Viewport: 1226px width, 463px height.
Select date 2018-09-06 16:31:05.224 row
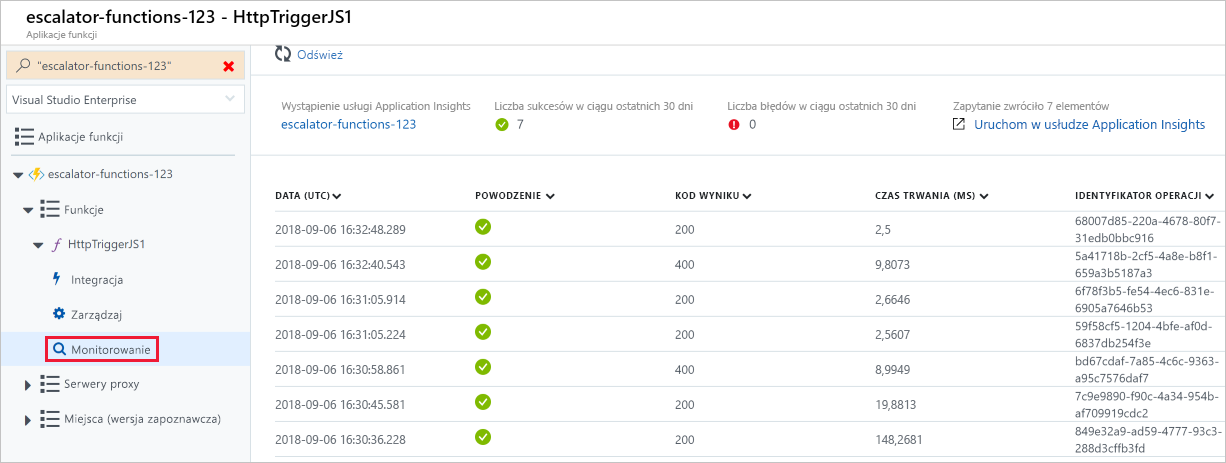(341, 335)
